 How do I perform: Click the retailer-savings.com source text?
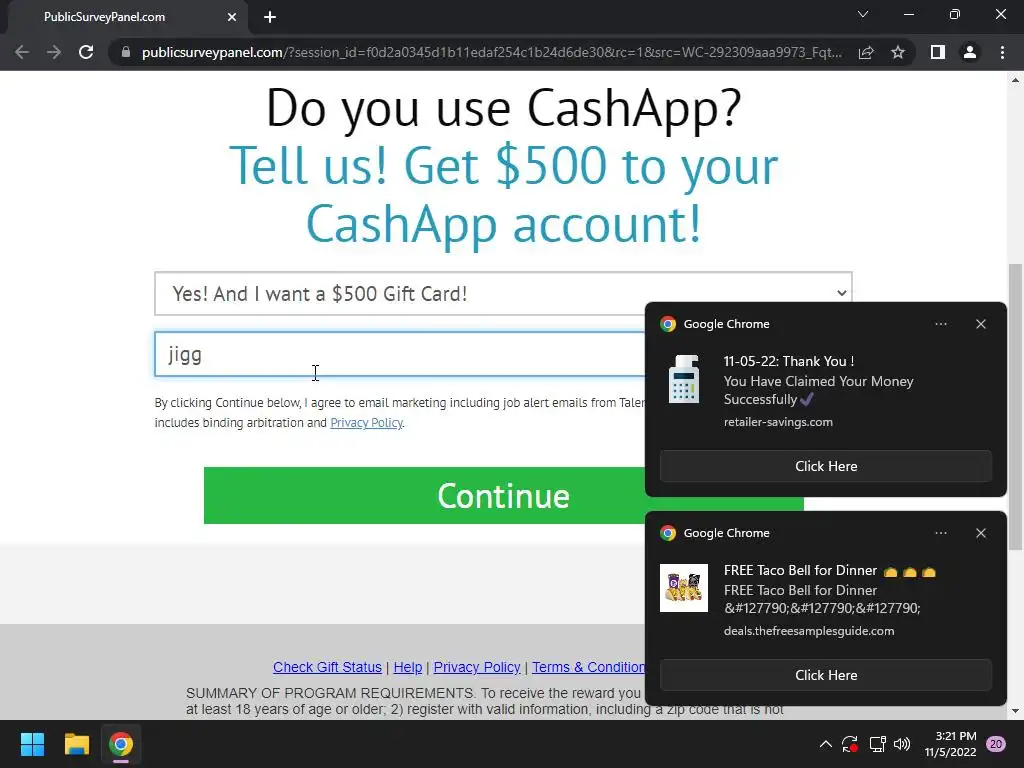[x=778, y=422]
